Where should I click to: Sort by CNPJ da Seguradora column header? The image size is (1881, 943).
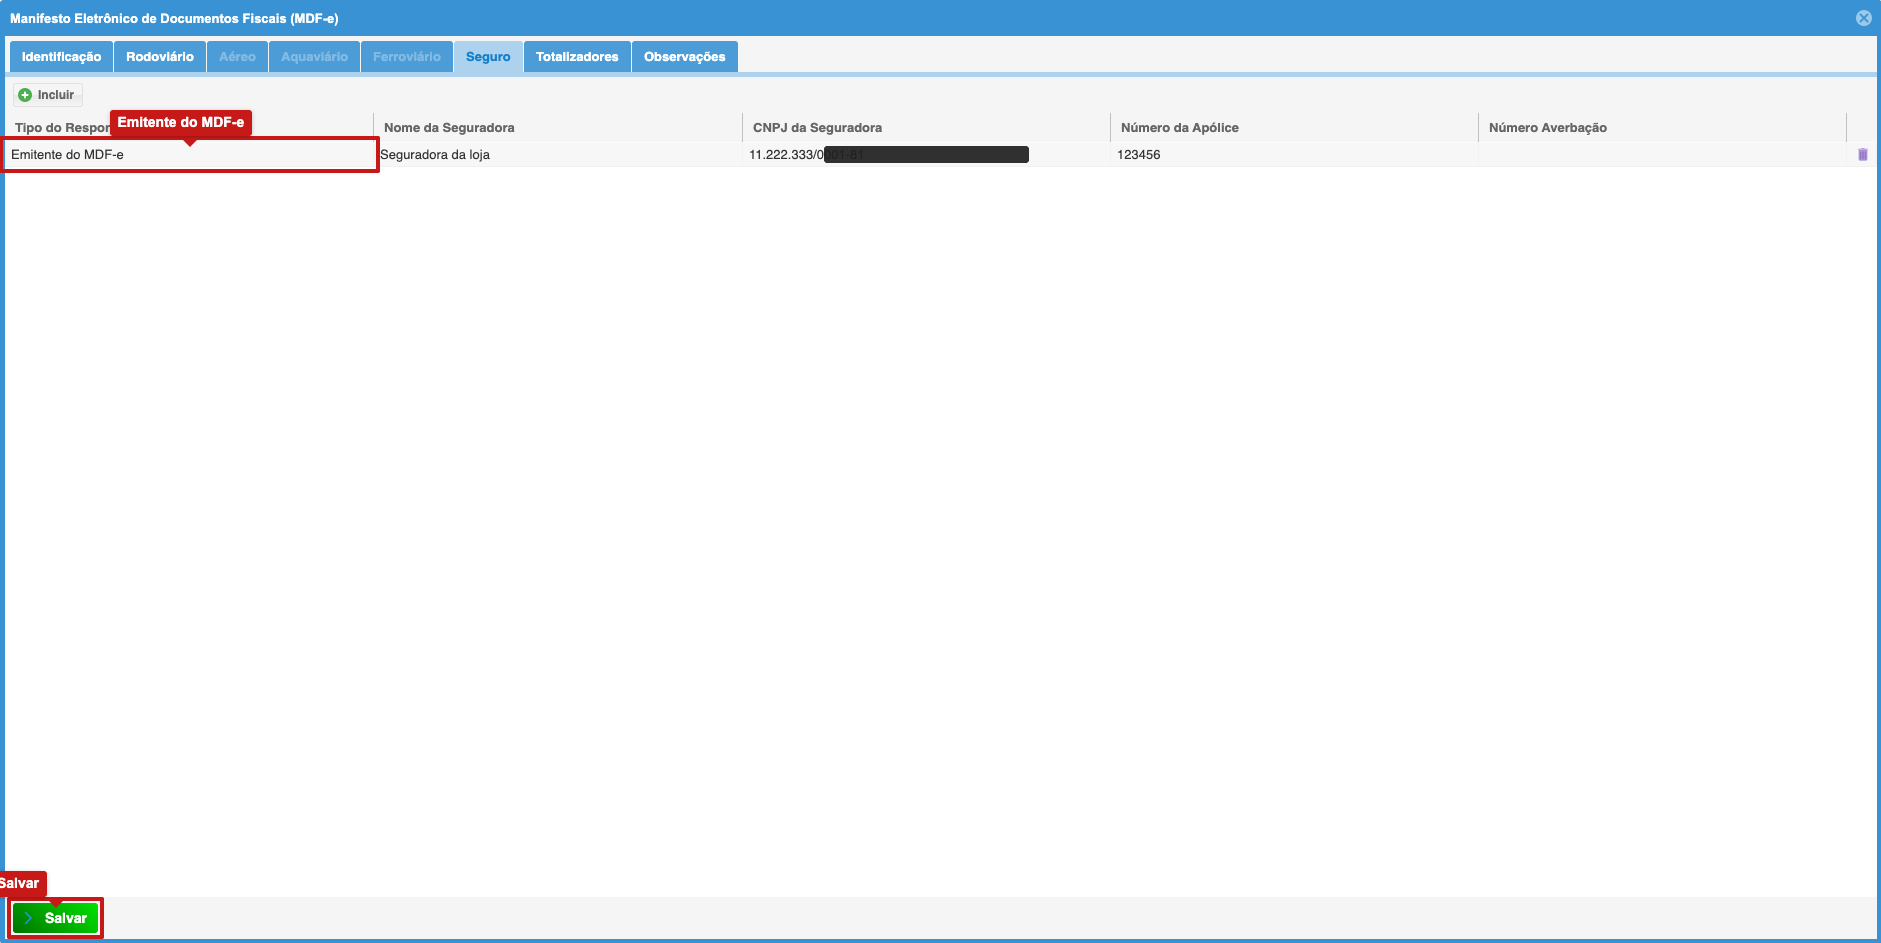tap(926, 127)
